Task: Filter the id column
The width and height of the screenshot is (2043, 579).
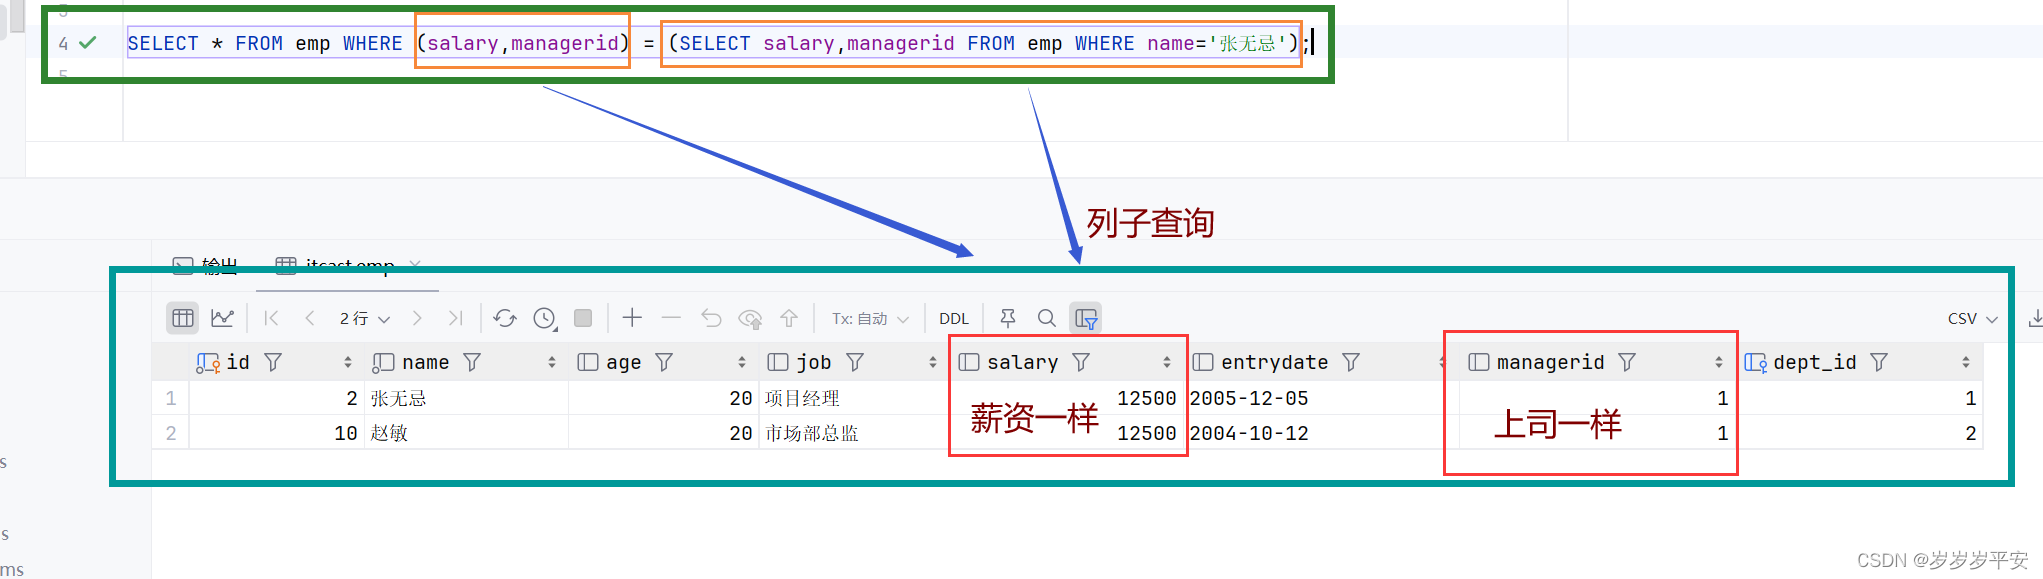Action: pos(273,362)
